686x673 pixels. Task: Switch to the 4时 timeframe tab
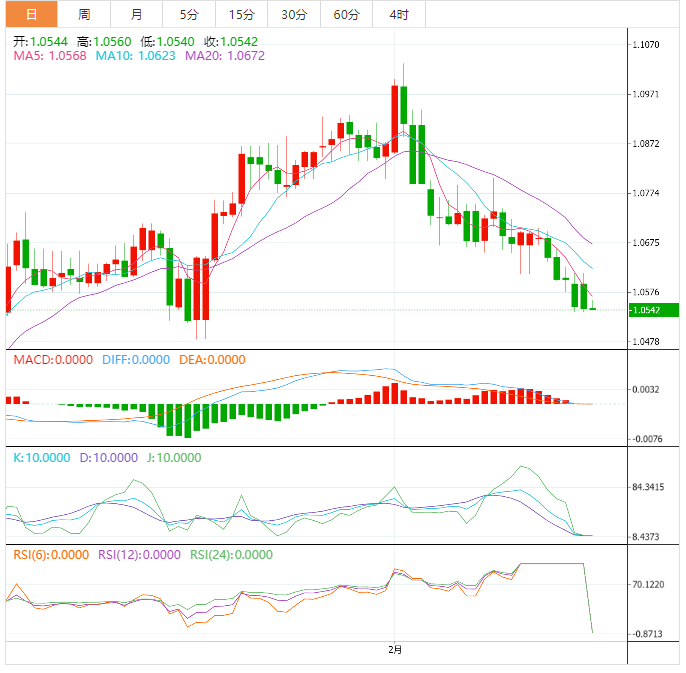[398, 14]
